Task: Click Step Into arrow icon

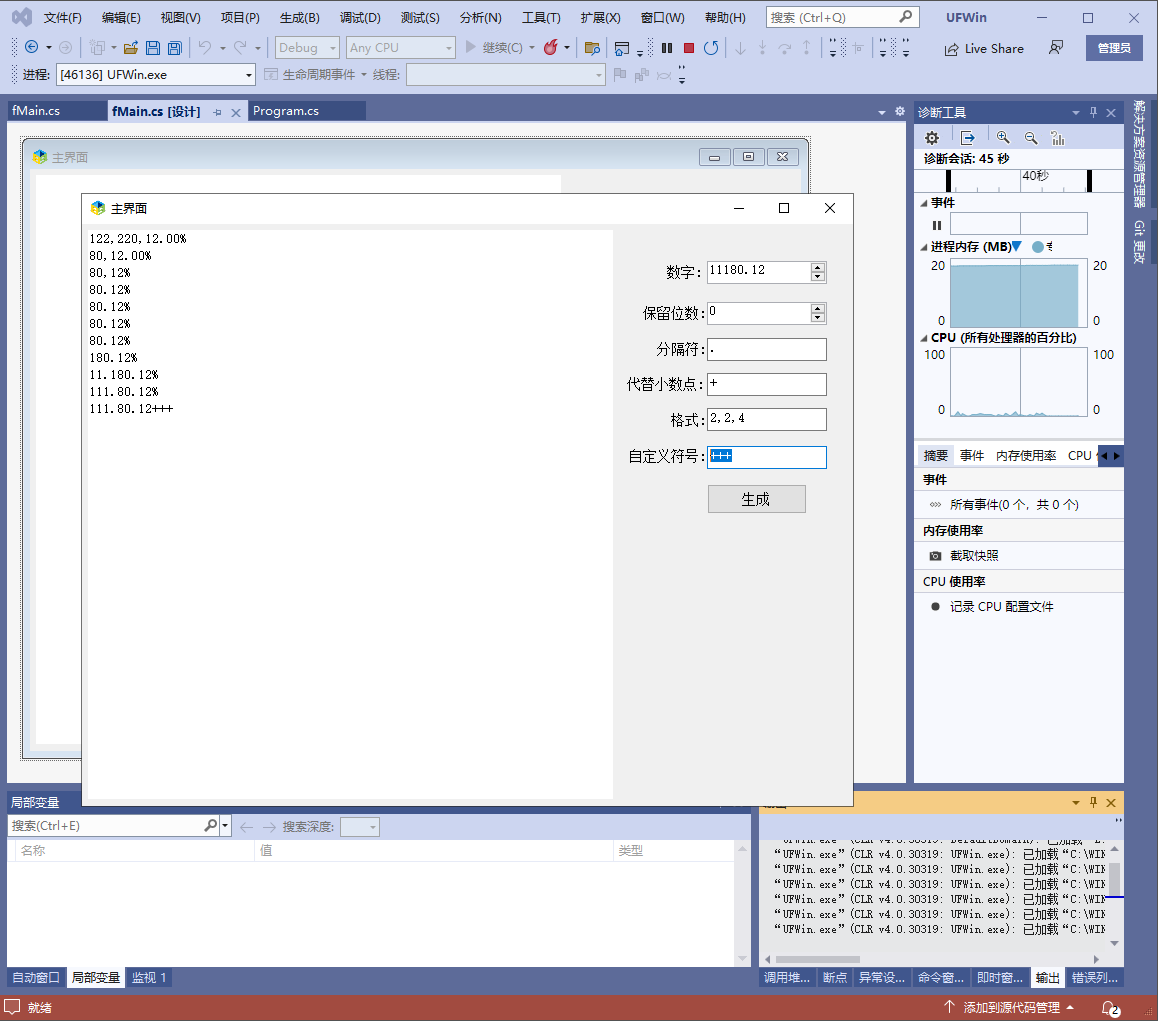Action: [x=762, y=48]
